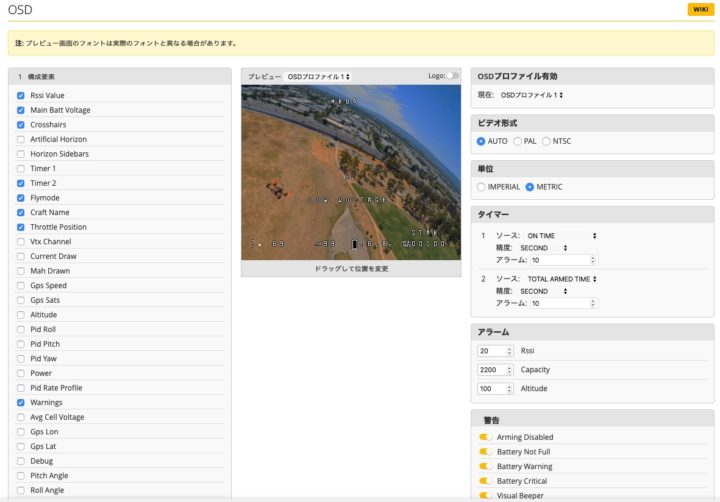Screen dimensions: 720x502
Task: Click the Altitude alarm input field
Action: coord(496,389)
